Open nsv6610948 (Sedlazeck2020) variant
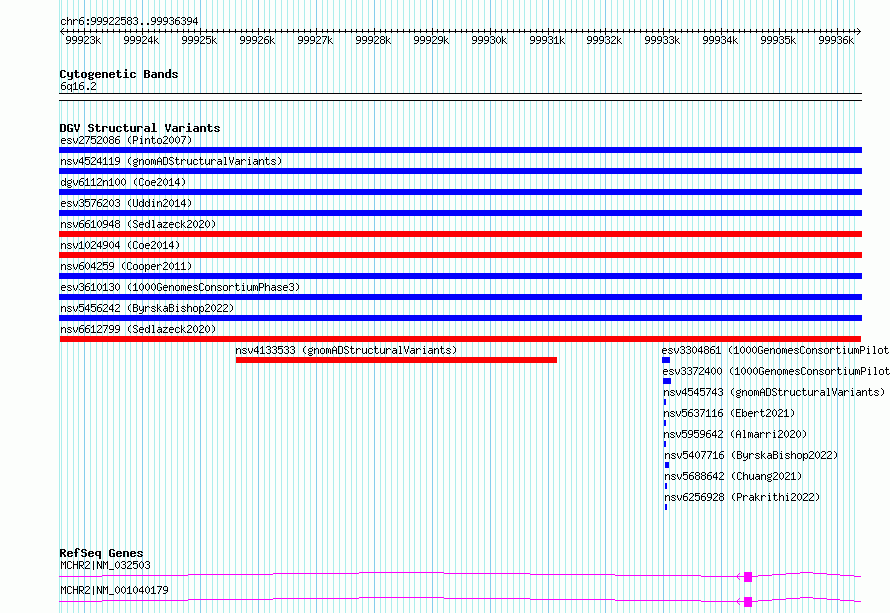The height and width of the screenshot is (613, 890). (x=138, y=224)
